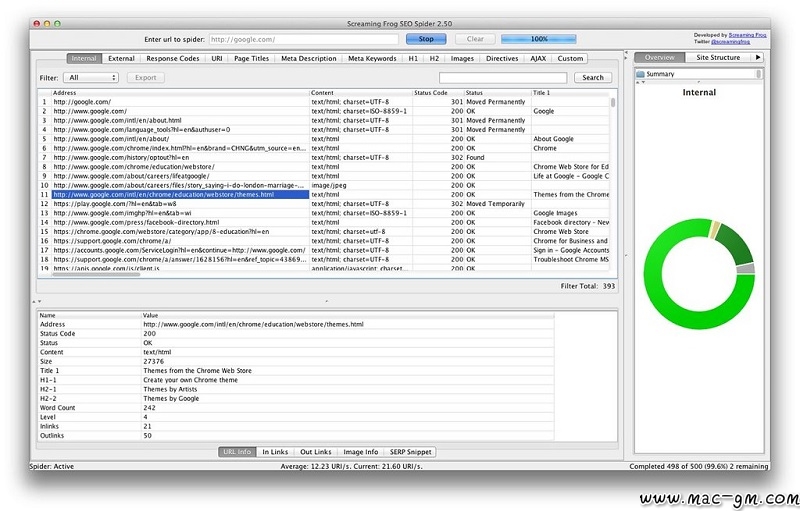
Task: Open the @screamingfrog Twitter link
Action: click(x=731, y=41)
